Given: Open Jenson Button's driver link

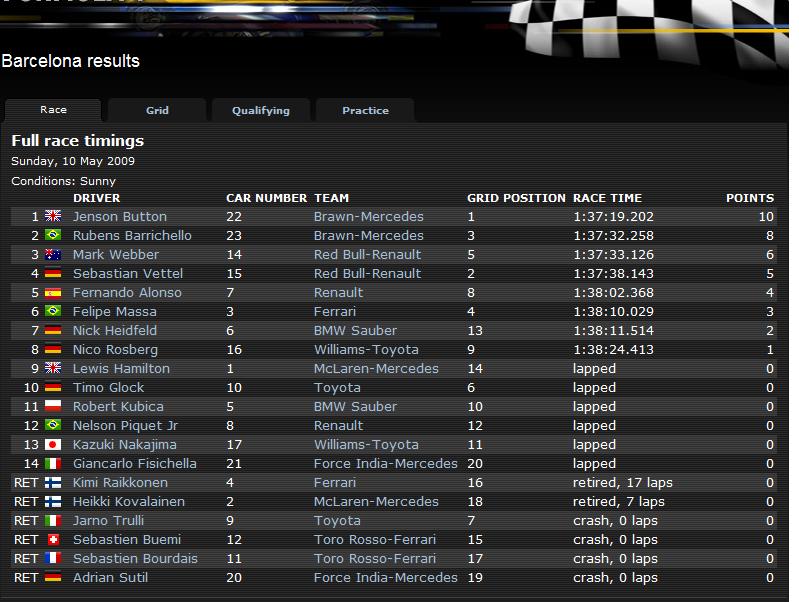Looking at the screenshot, I should pyautogui.click(x=119, y=216).
